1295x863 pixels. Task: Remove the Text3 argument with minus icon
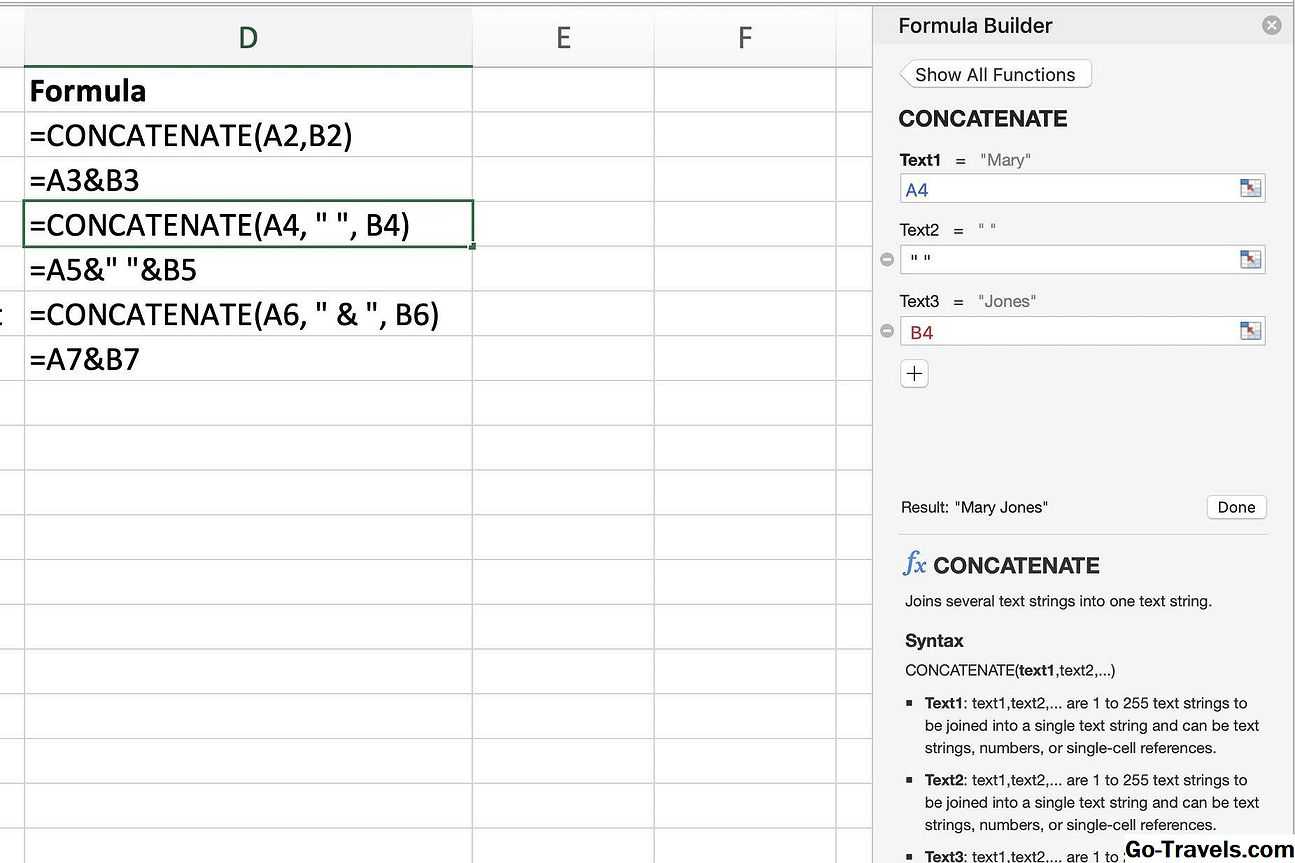(x=887, y=332)
